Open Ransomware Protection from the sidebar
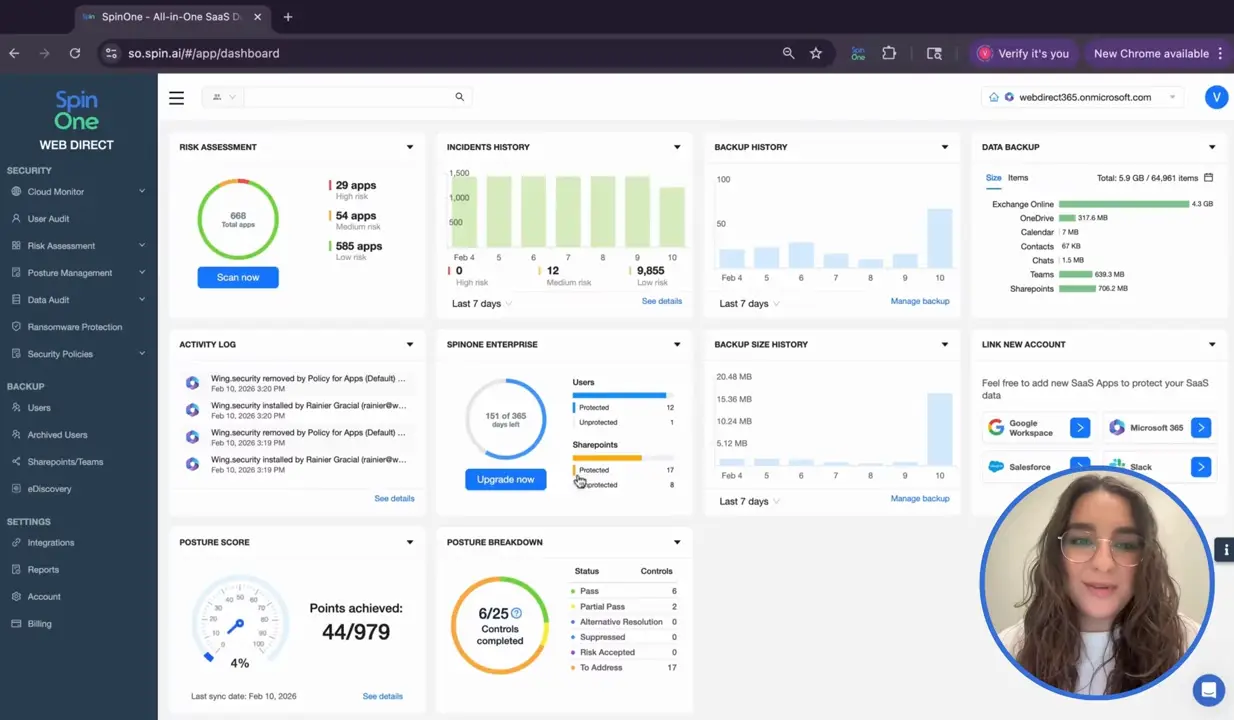1234x720 pixels. coord(74,327)
